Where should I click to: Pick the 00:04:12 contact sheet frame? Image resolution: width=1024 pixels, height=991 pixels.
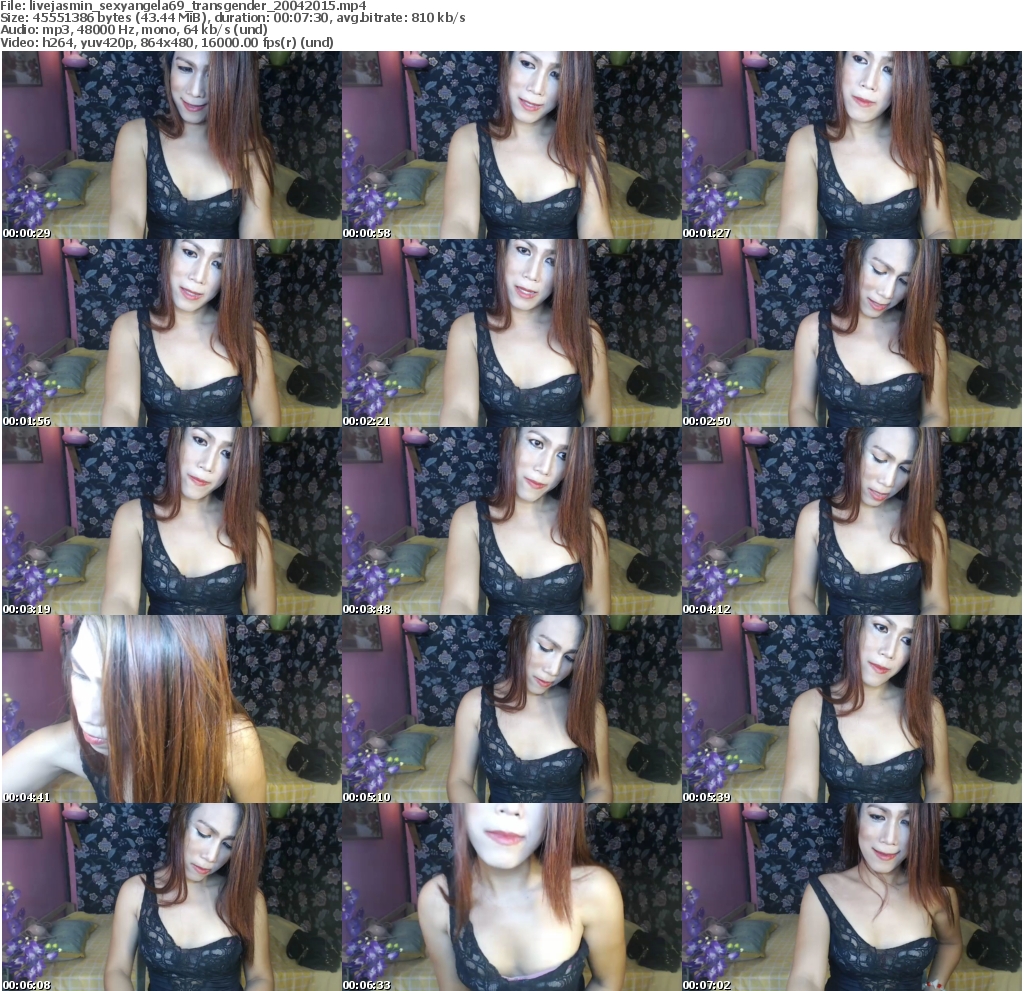pos(852,521)
